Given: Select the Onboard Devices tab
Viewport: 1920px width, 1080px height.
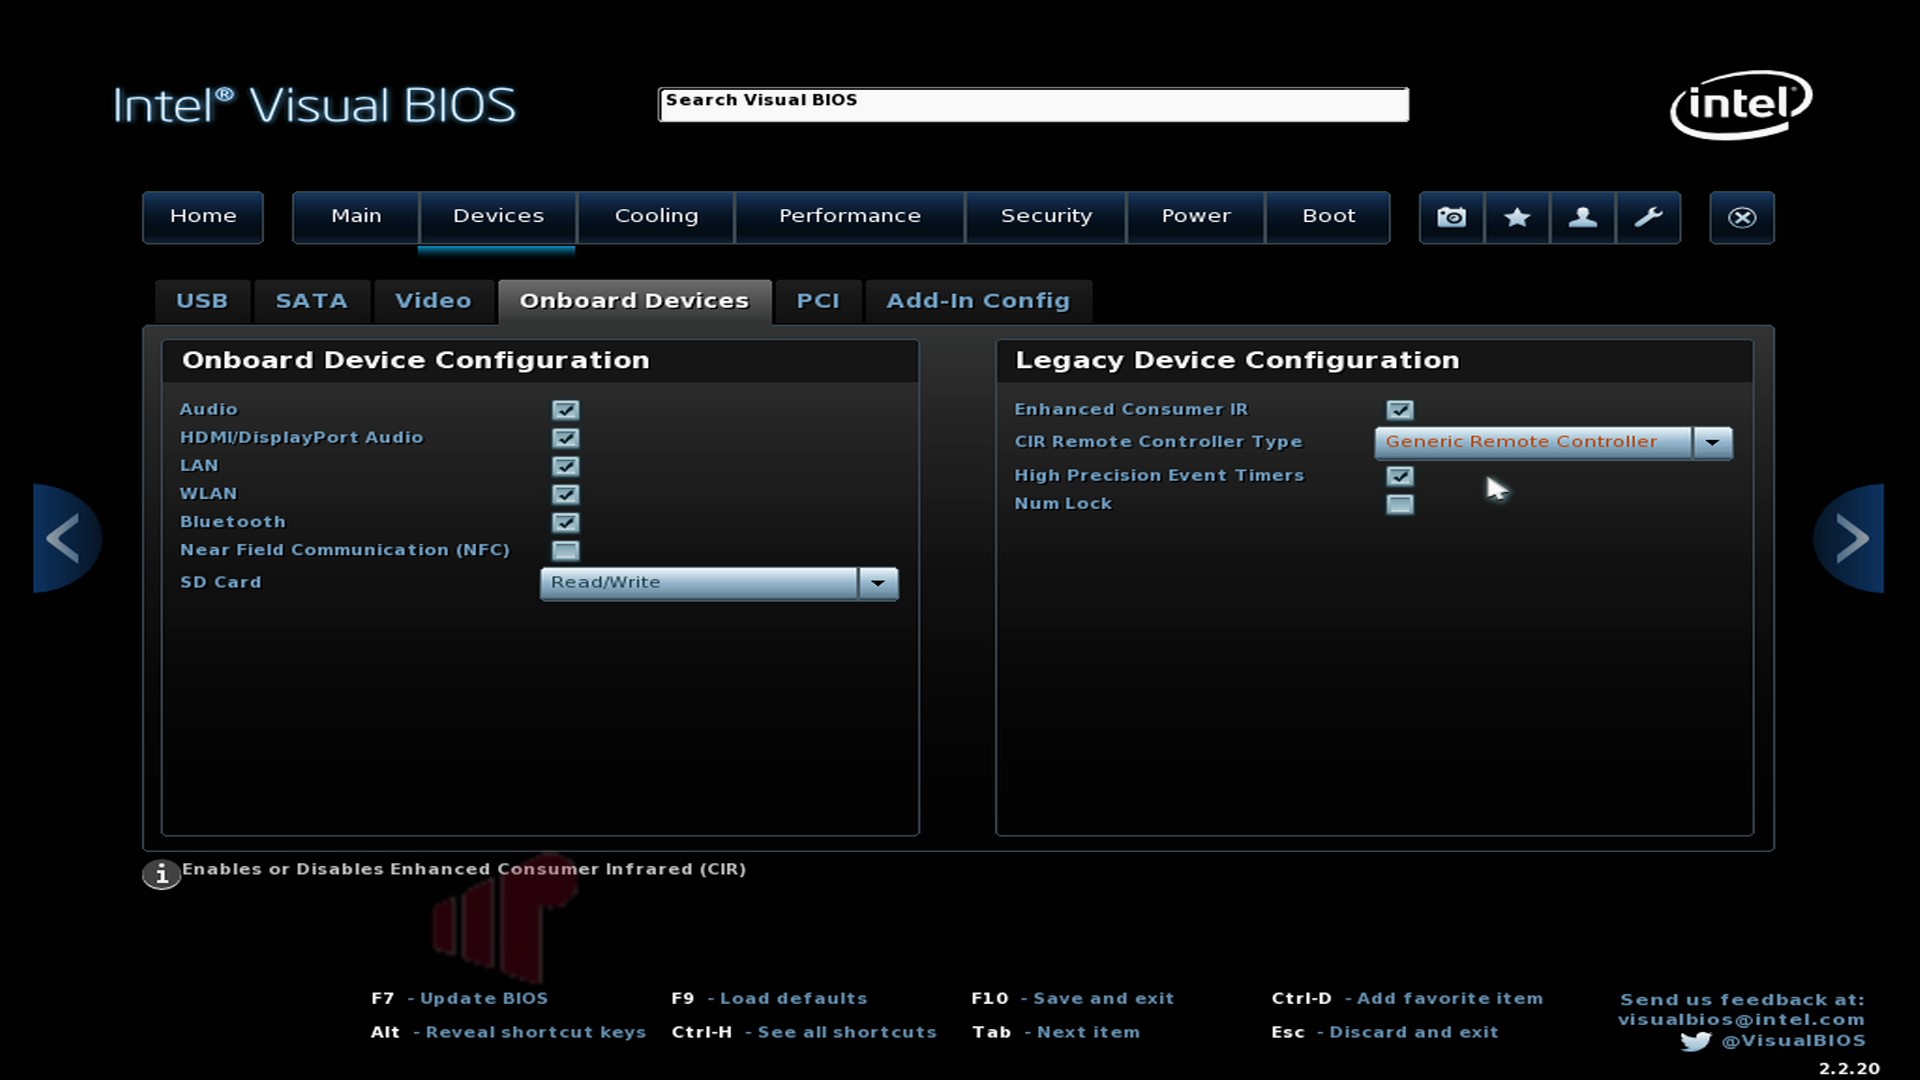Looking at the screenshot, I should tap(634, 301).
